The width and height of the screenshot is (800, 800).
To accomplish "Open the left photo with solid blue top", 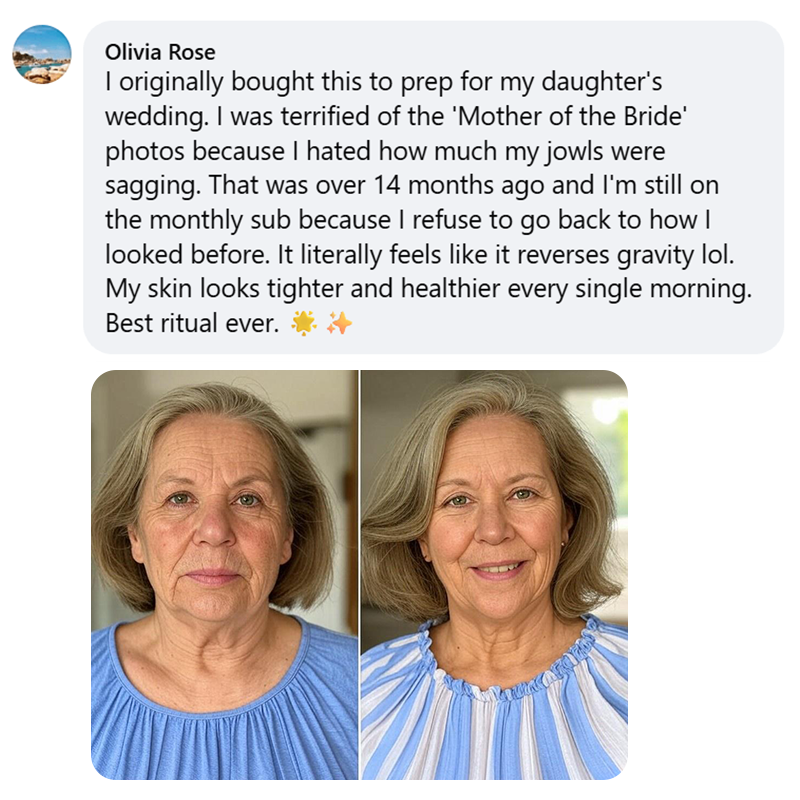I will pos(225,574).
